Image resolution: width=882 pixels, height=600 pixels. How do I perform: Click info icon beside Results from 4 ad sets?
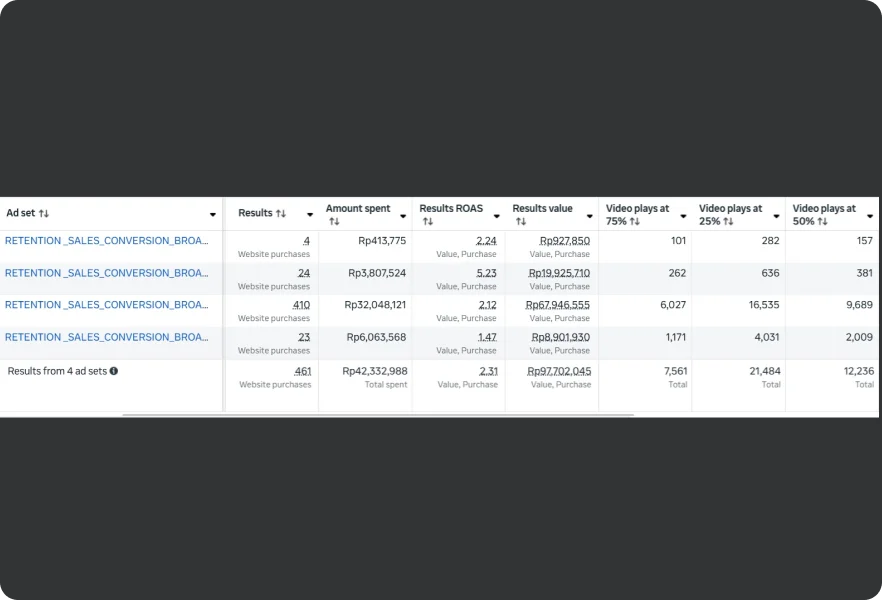tap(114, 371)
